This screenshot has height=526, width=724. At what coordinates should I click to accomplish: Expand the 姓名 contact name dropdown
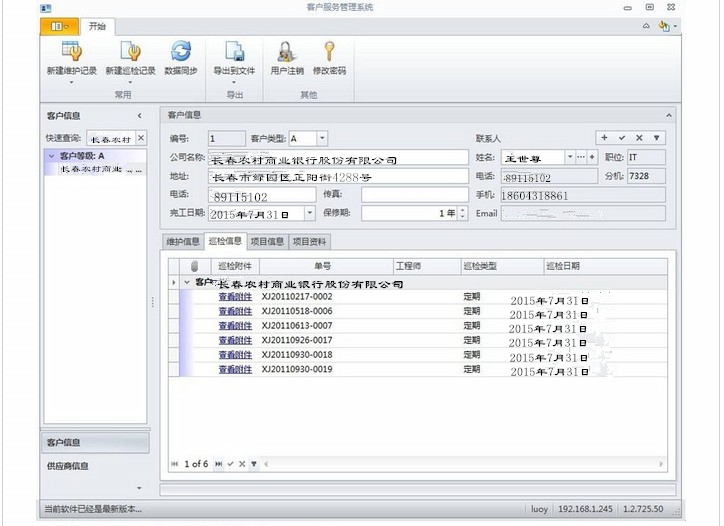point(570,157)
